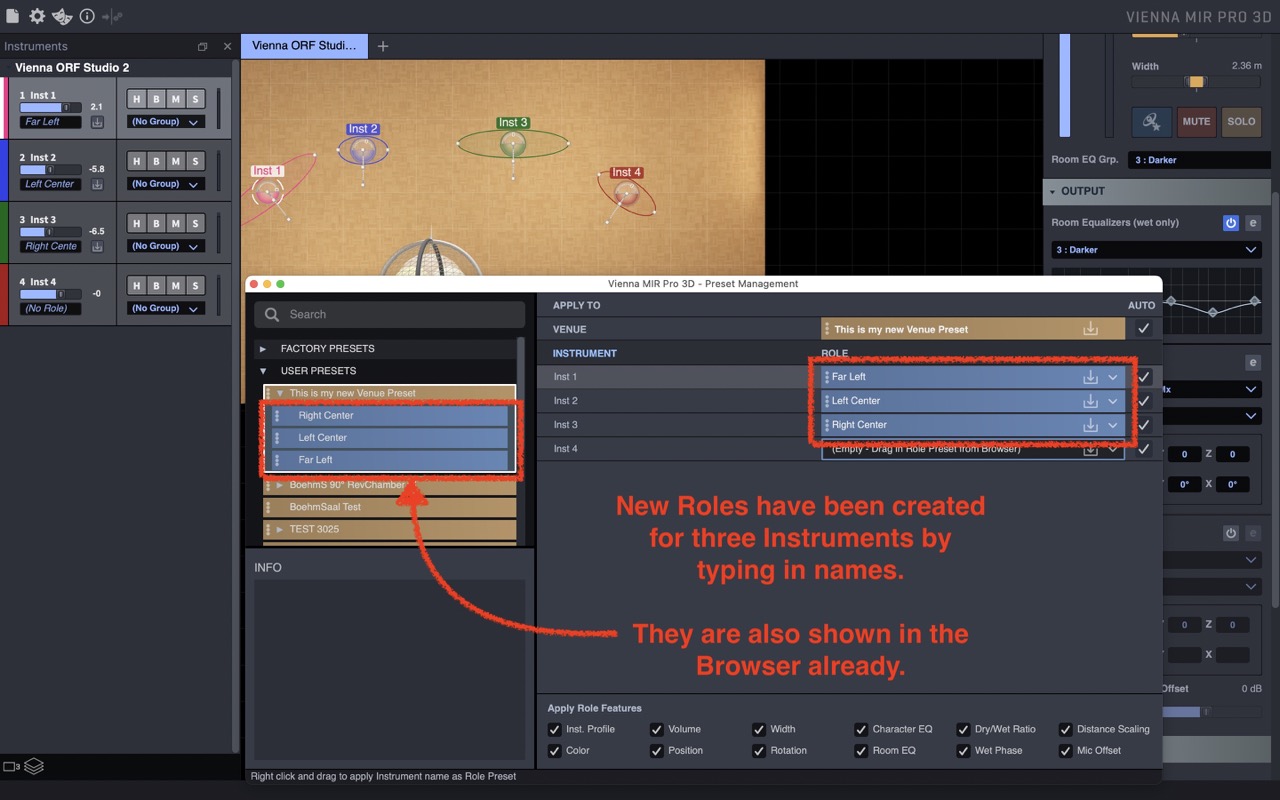Screen dimensions: 1280x800
Task: Add a new venue tab with plus
Action: (x=382, y=46)
